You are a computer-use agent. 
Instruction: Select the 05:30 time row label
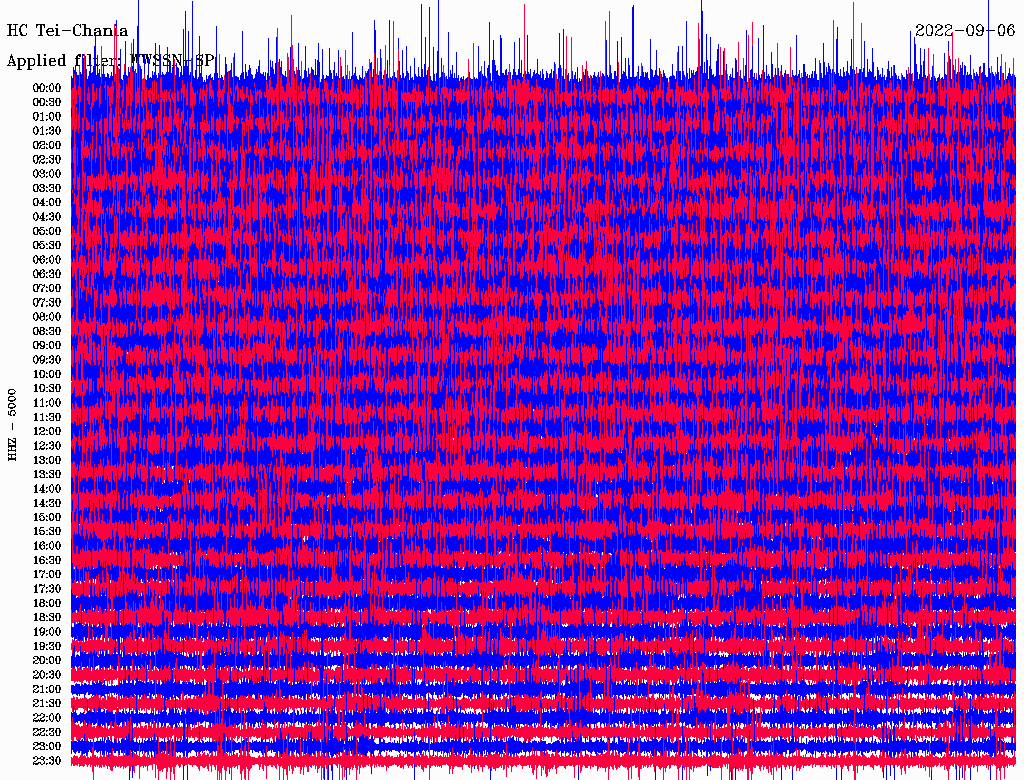[x=47, y=246]
